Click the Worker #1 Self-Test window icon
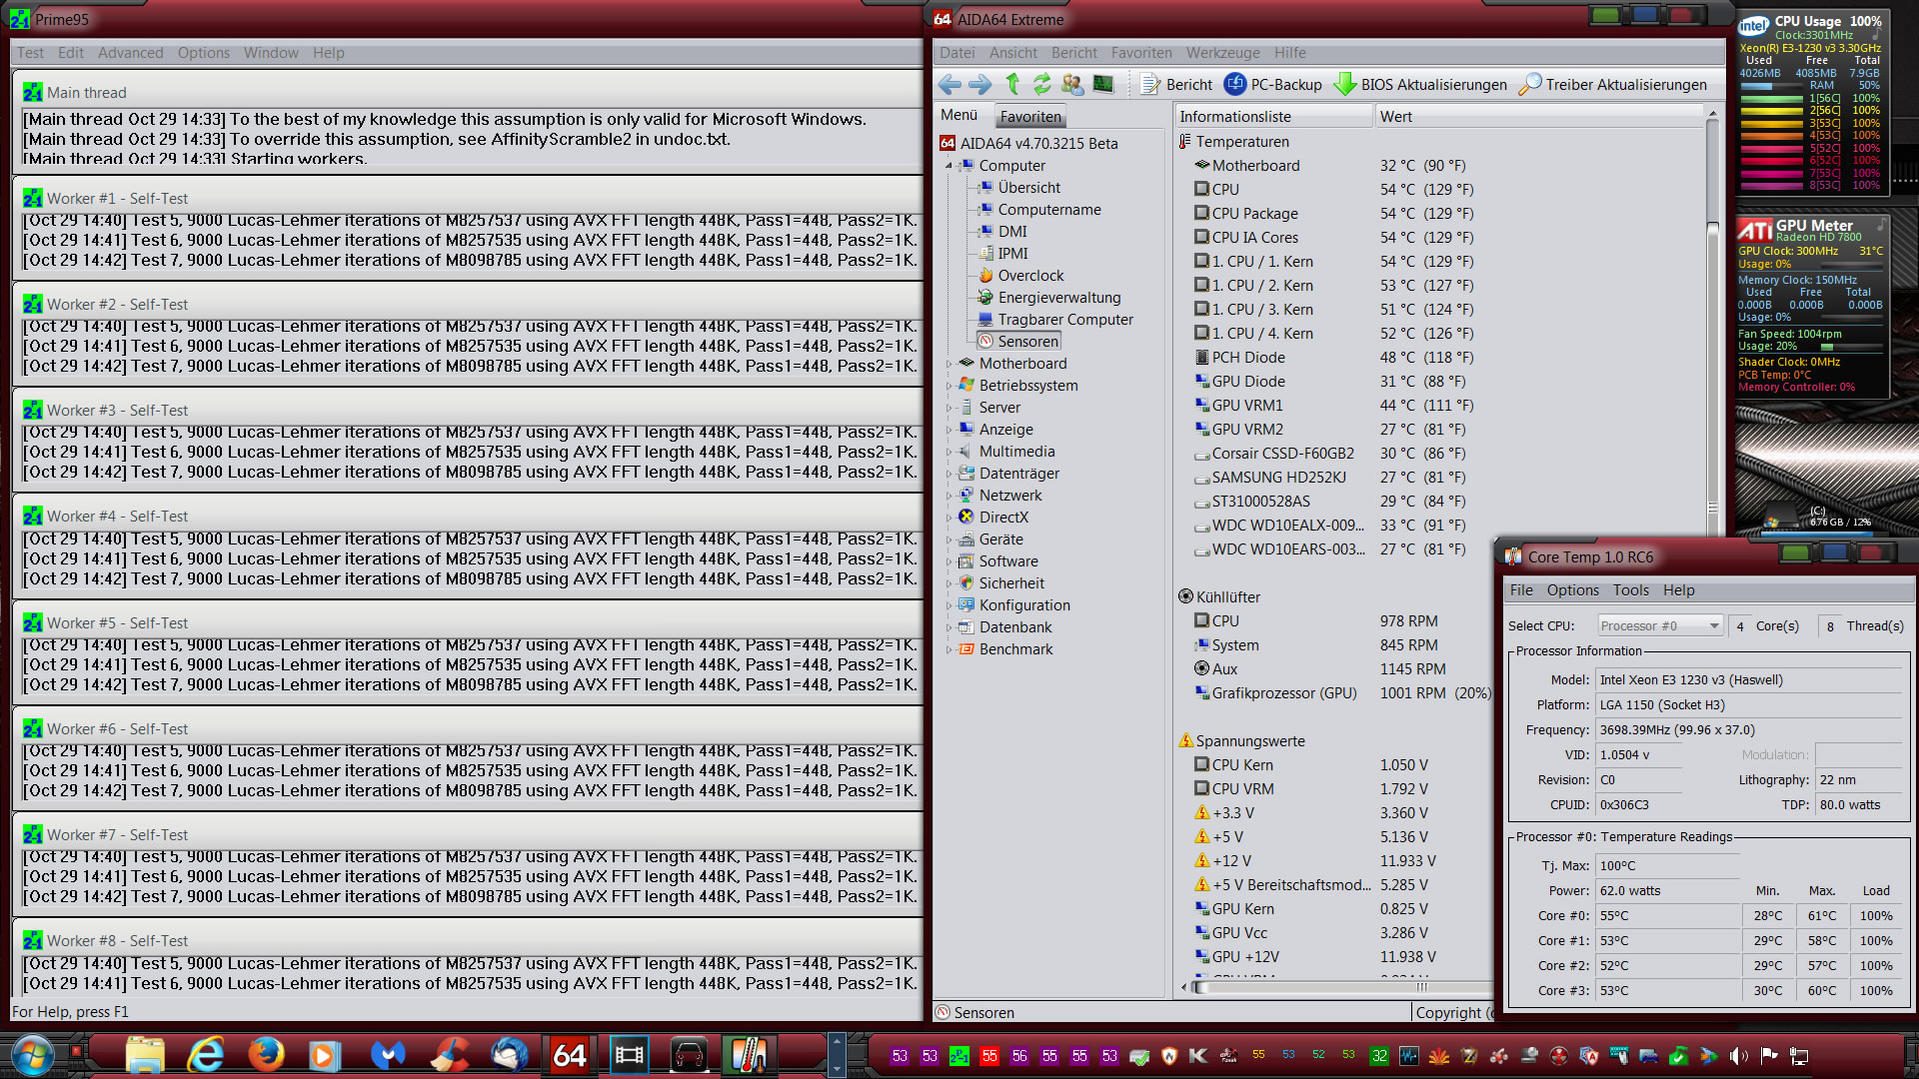Image resolution: width=1919 pixels, height=1079 pixels. click(x=33, y=198)
